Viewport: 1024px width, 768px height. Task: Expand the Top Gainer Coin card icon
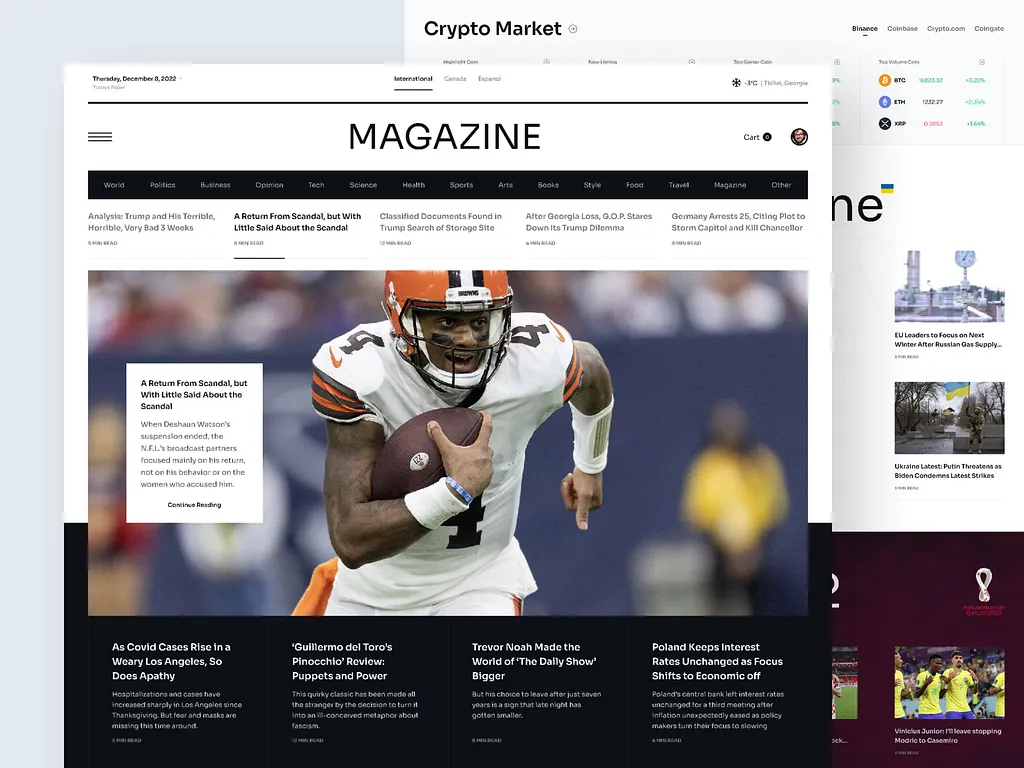[x=836, y=62]
